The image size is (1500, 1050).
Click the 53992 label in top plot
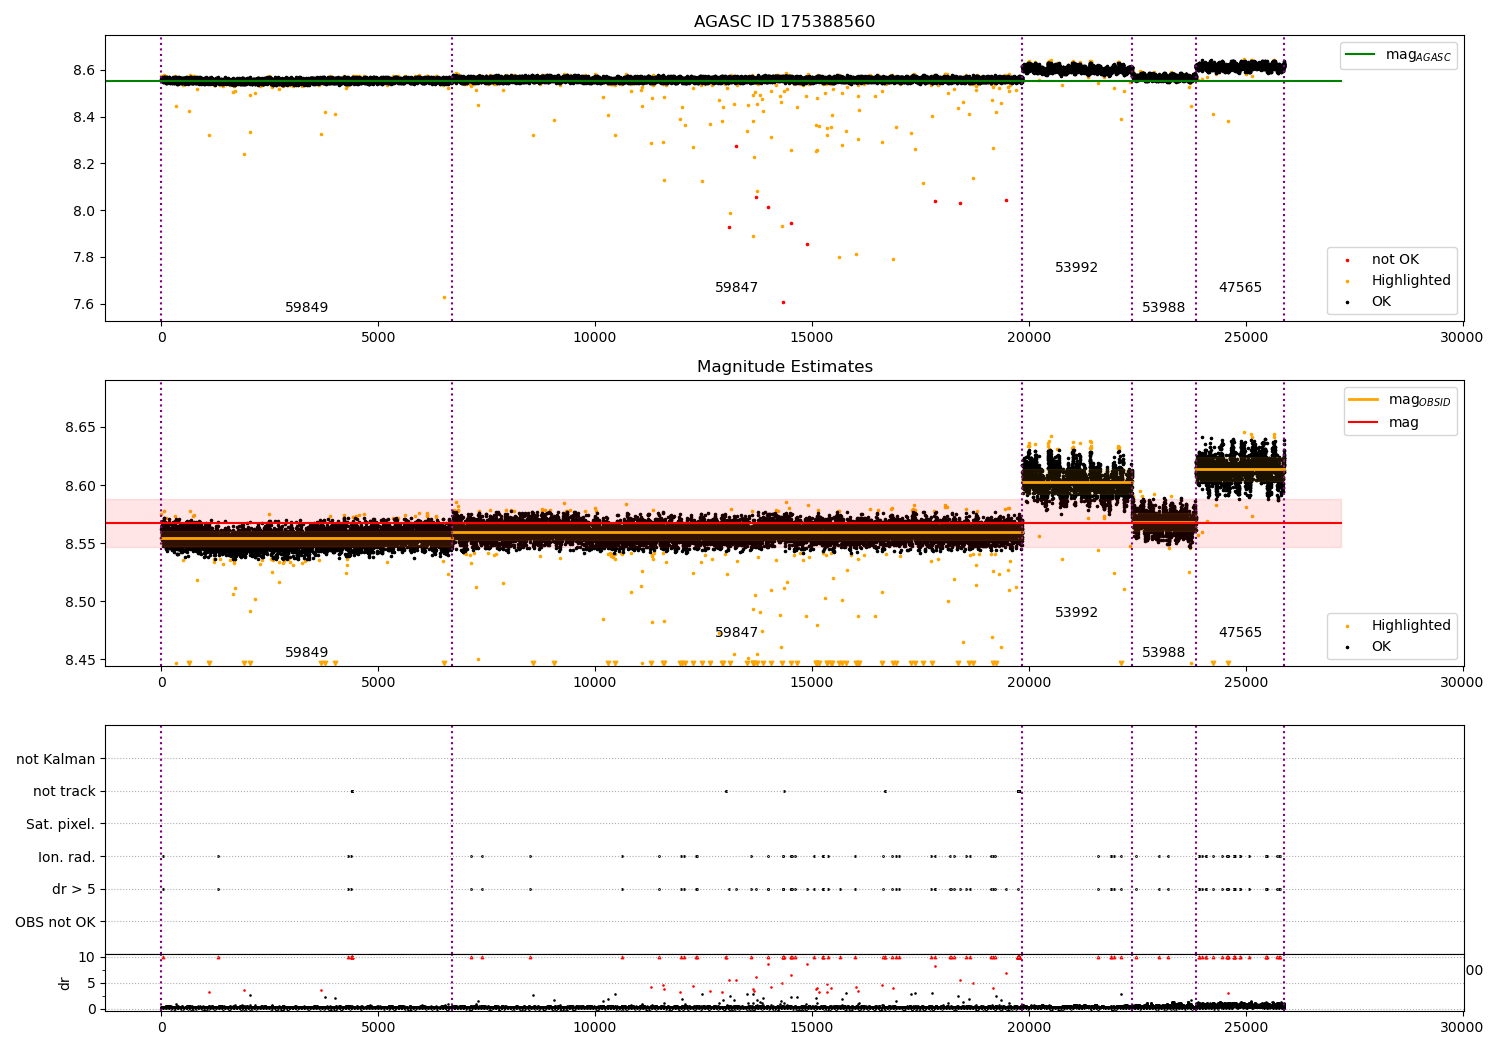click(x=1076, y=268)
